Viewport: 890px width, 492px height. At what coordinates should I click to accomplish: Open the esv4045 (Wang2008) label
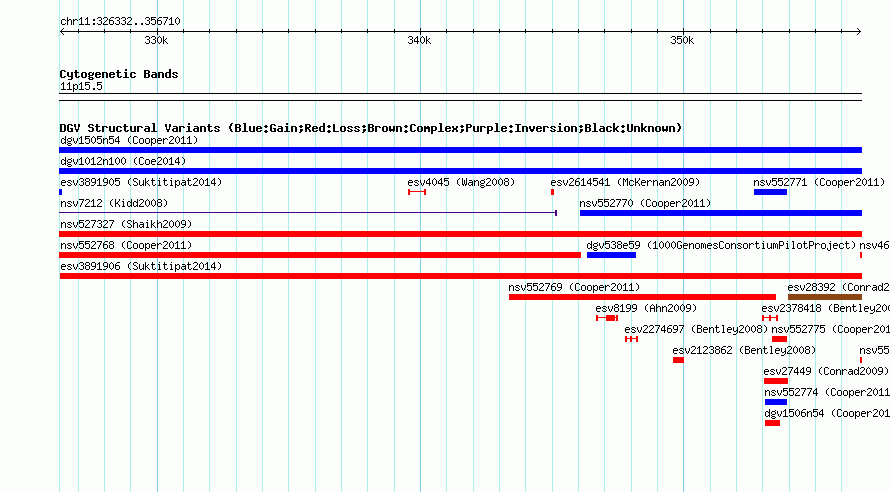tap(461, 182)
